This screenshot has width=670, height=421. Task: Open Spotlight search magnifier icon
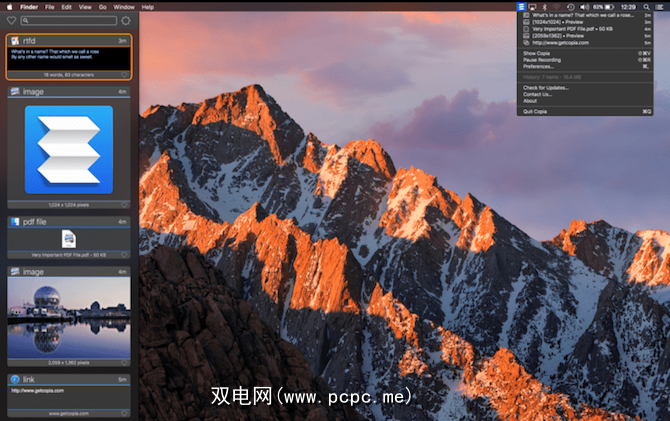646,7
